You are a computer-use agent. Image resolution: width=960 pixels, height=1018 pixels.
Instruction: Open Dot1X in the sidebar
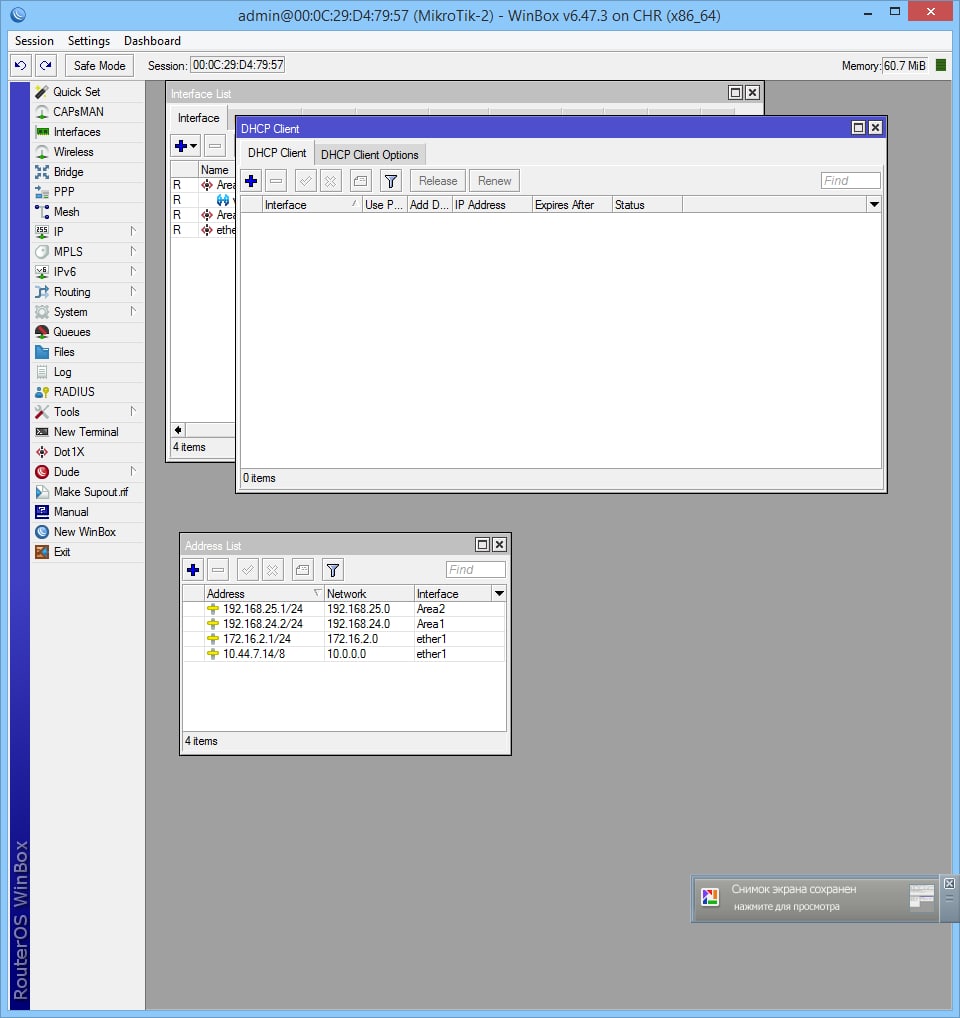click(88, 452)
